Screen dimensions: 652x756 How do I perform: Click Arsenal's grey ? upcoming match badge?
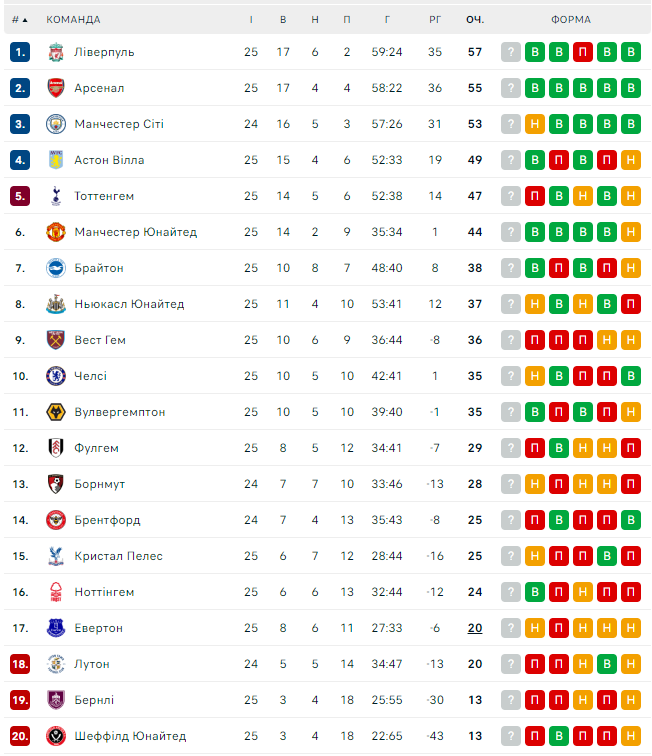tap(511, 88)
